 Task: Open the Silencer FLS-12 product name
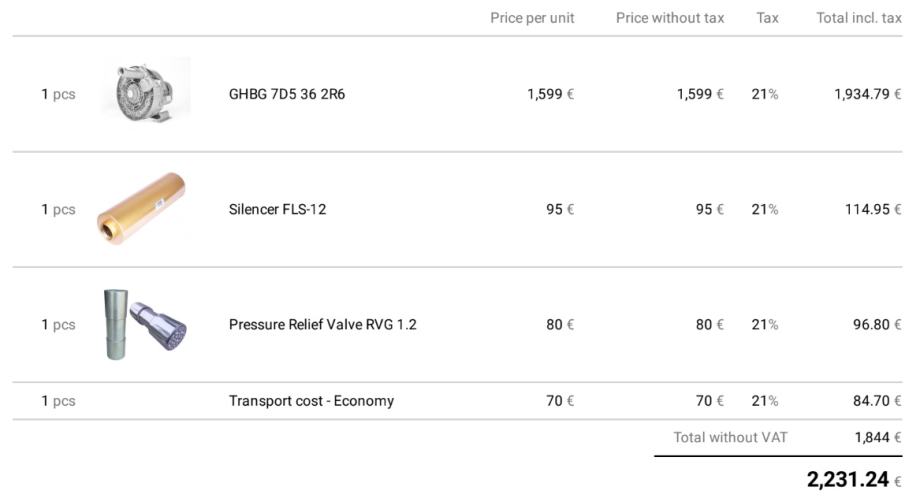coord(277,209)
